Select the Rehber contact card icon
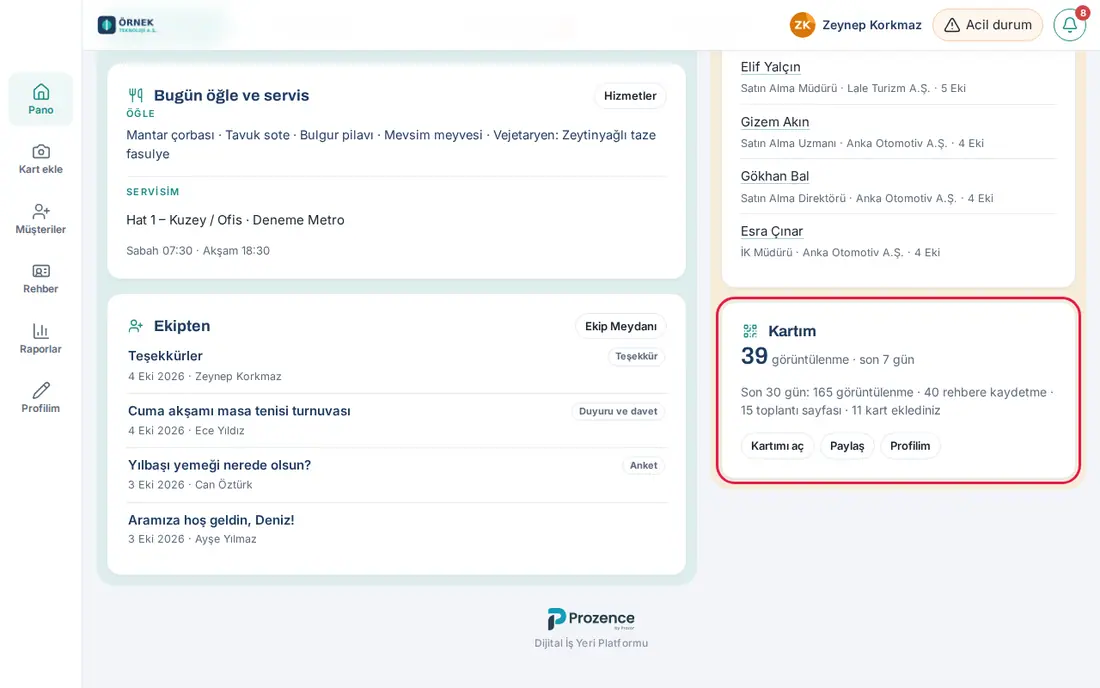 point(41,271)
